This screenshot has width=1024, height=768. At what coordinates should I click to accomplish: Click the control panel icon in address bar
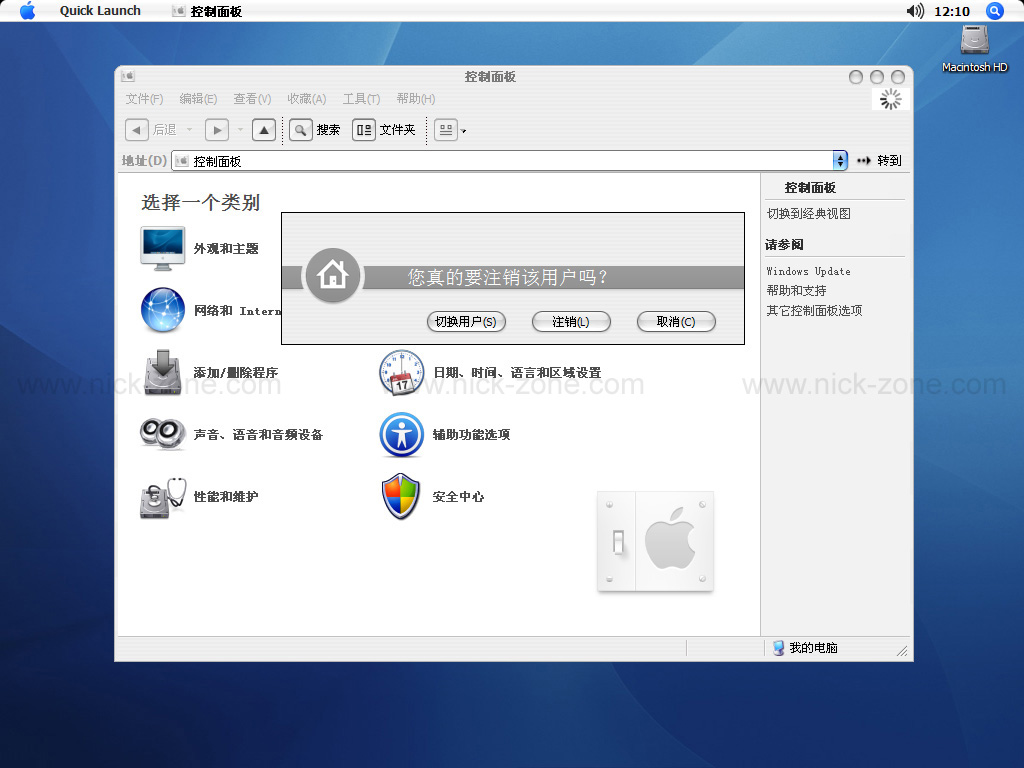[x=182, y=161]
